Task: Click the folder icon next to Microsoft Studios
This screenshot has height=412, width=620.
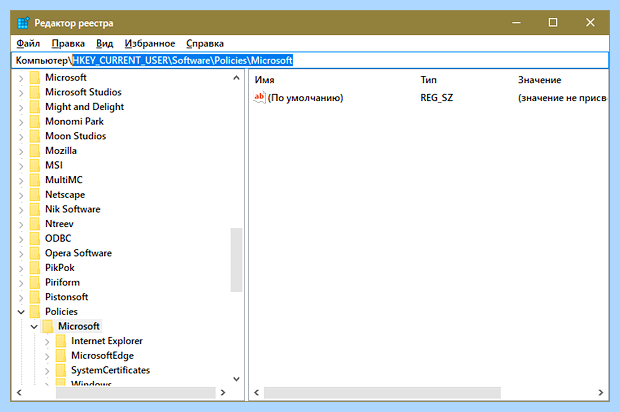Action: (35, 92)
